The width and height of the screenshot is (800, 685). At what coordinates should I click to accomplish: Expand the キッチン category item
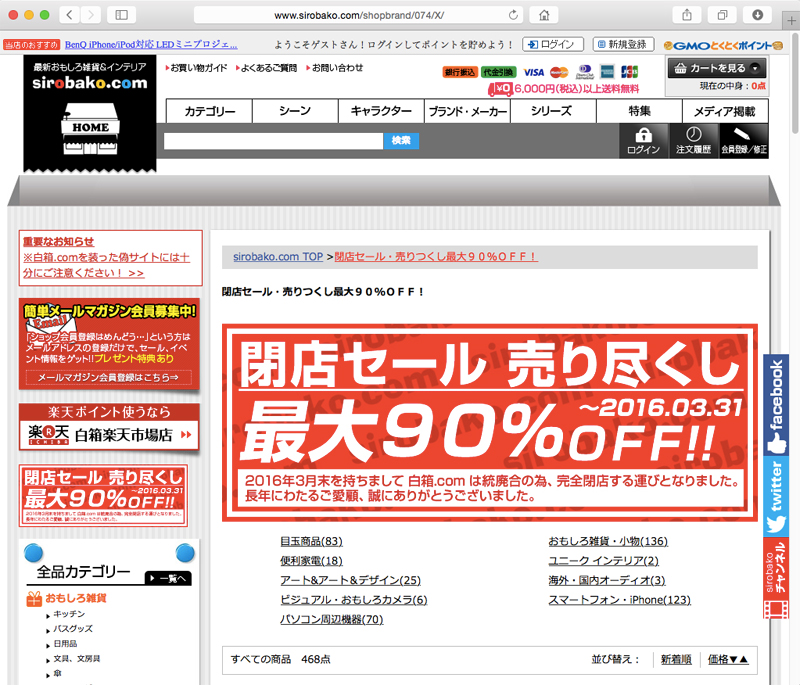(69, 614)
